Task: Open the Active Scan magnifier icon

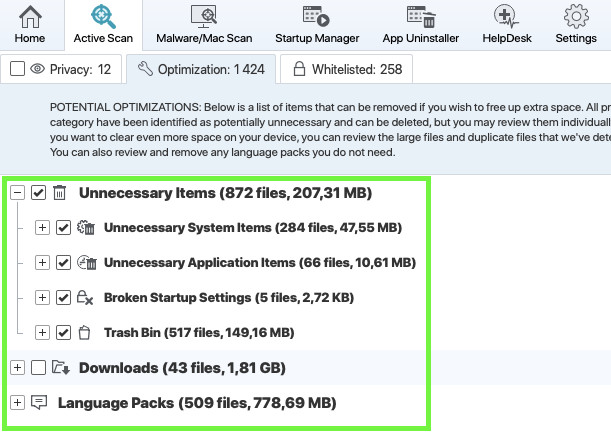Action: pyautogui.click(x=103, y=16)
